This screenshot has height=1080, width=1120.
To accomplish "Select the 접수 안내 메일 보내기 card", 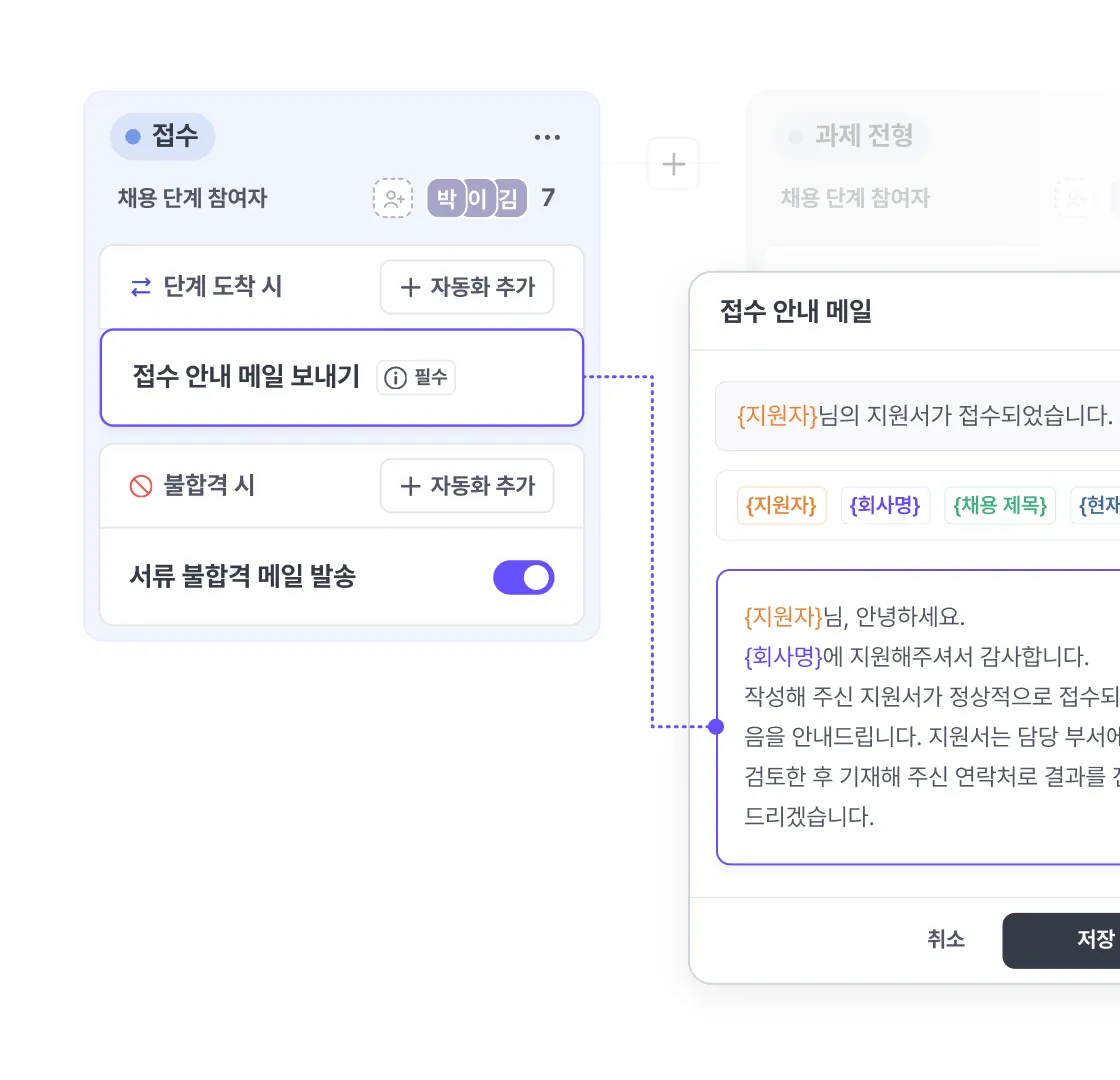I will [x=342, y=377].
